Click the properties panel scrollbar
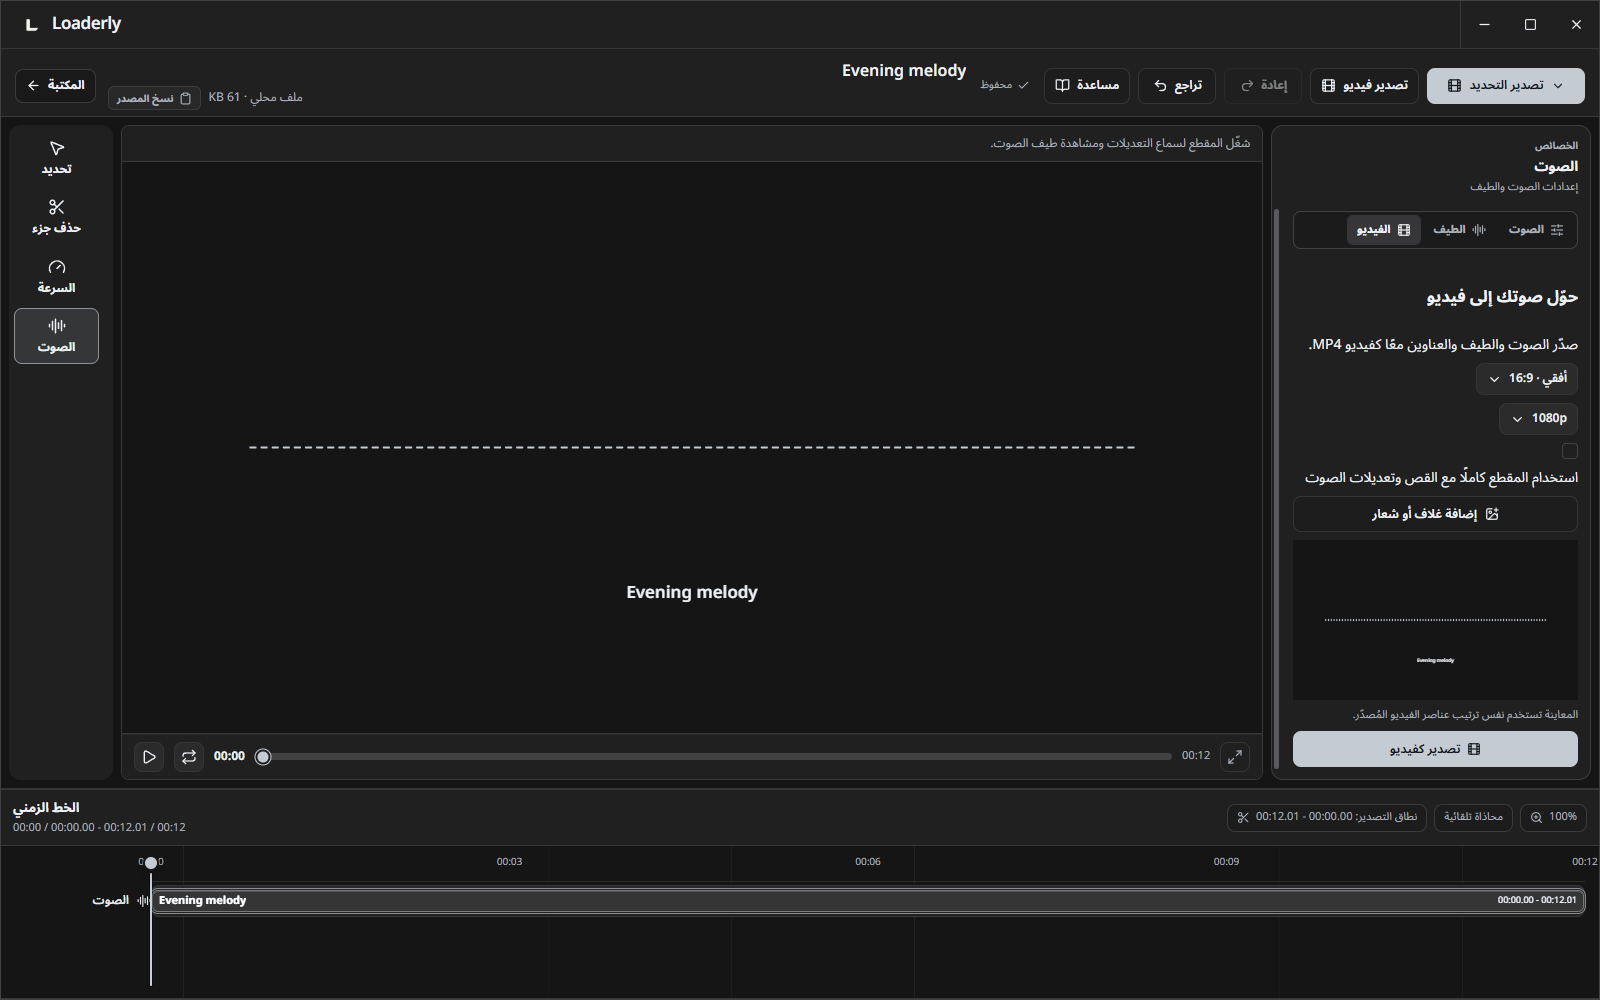The height and width of the screenshot is (1000, 1600). 1277,490
